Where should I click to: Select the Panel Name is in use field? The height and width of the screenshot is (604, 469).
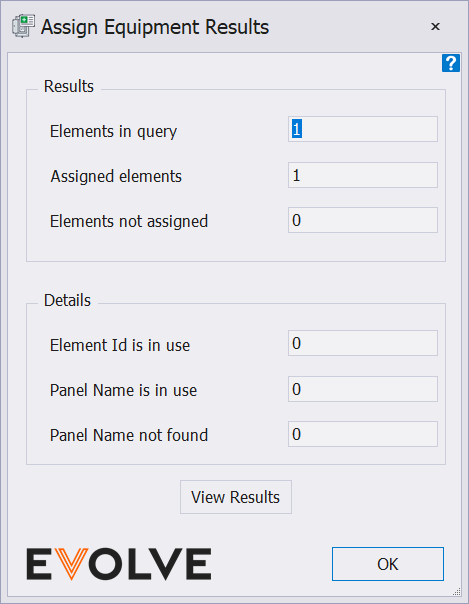[x=363, y=389]
